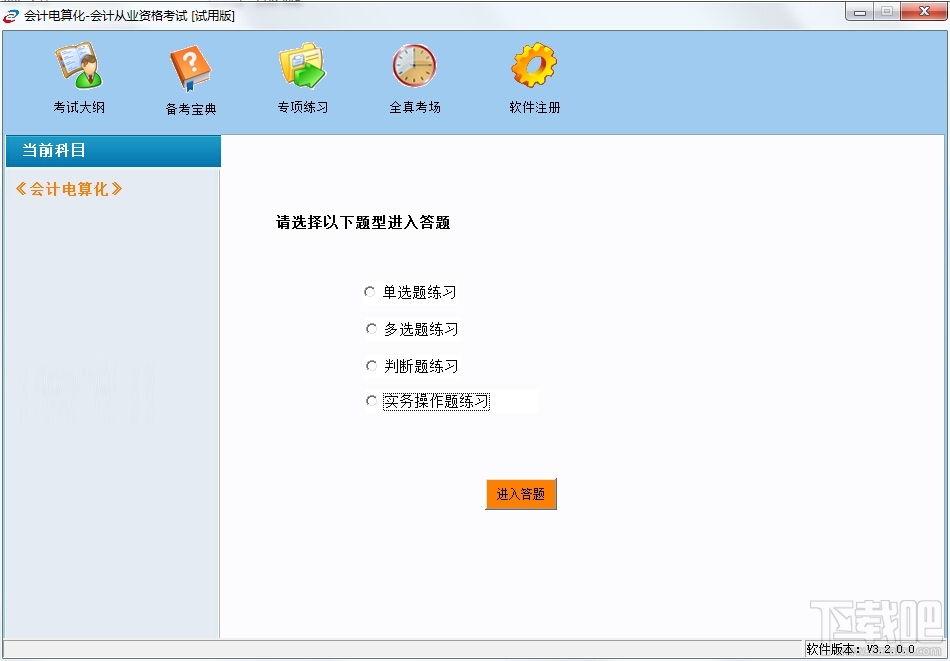Click the 考试大纲 text label
This screenshot has width=950, height=661.
coord(79,107)
